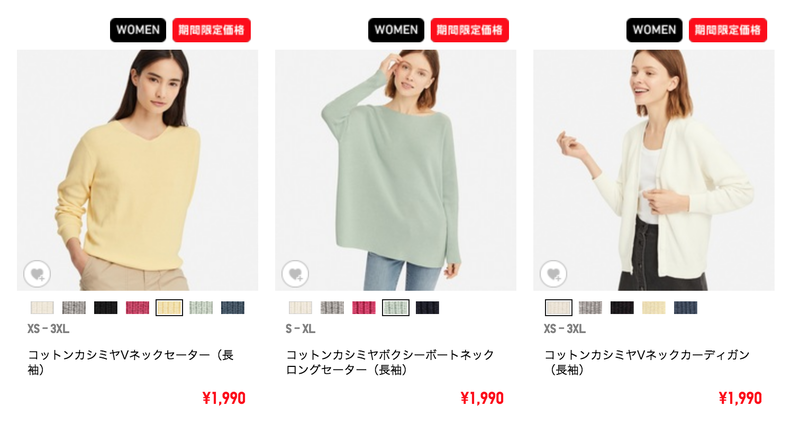The width and height of the screenshot is (800, 424).
Task: Click the ¥1,990 price of boat-neck sweater
Action: 482,398
